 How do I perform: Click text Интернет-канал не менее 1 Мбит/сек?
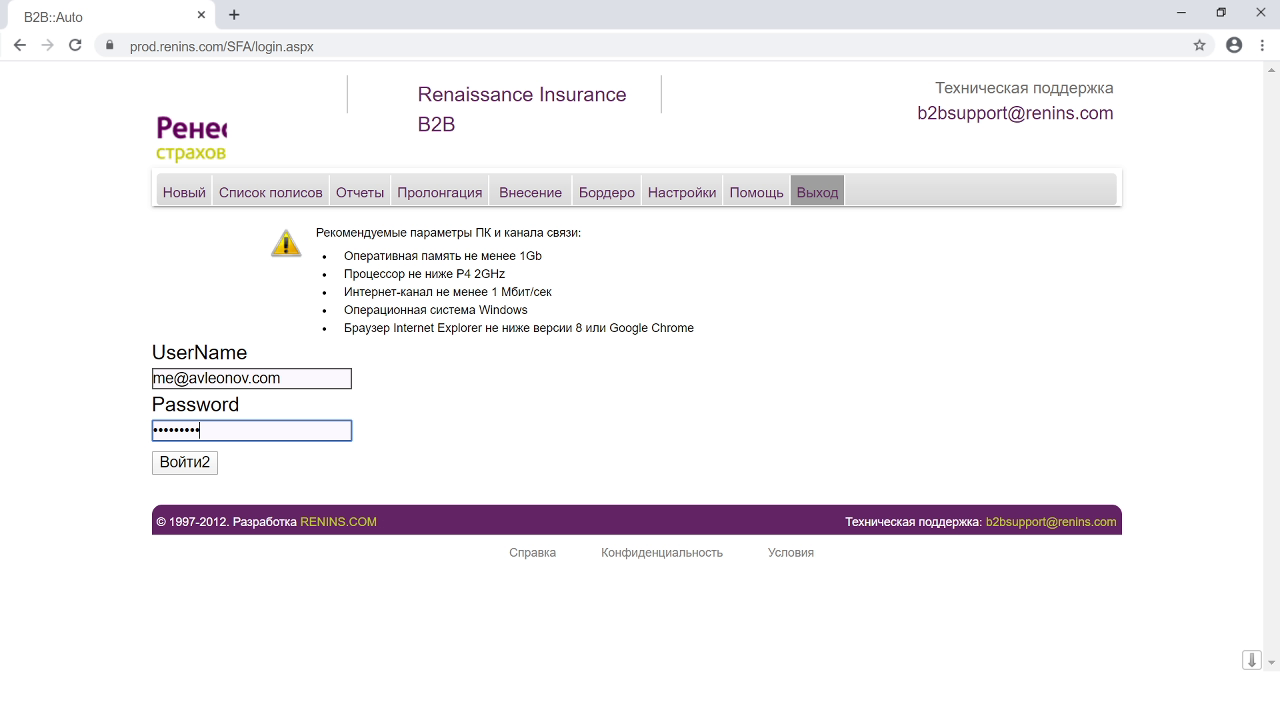pos(448,292)
